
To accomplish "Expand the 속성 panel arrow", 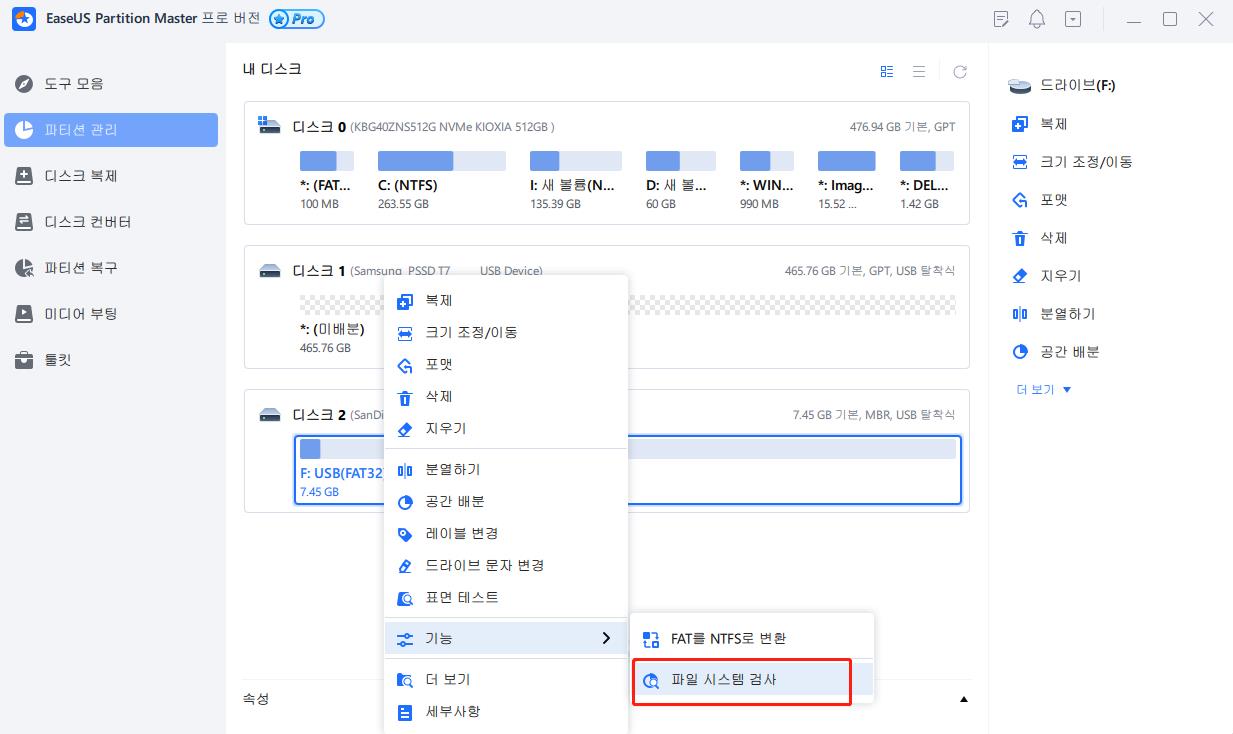I will [x=964, y=699].
